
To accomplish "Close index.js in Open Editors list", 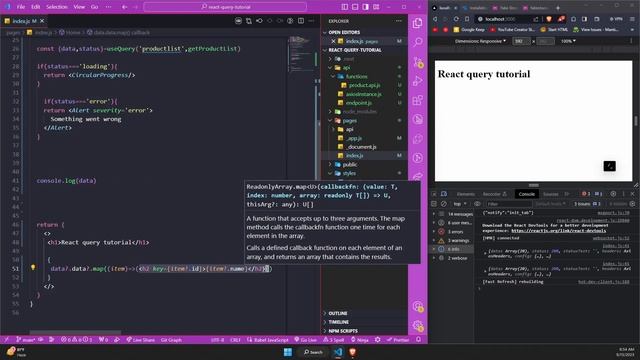I will pyautogui.click(x=333, y=41).
